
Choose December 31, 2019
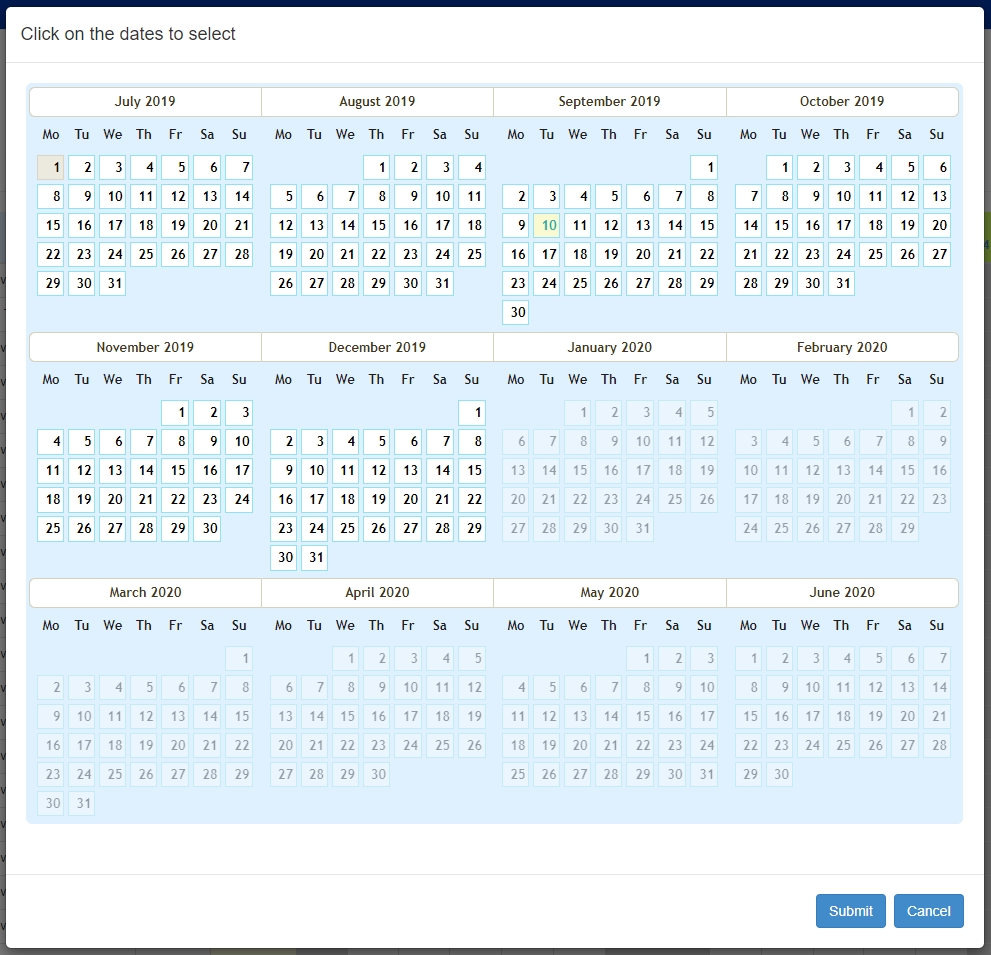point(314,557)
